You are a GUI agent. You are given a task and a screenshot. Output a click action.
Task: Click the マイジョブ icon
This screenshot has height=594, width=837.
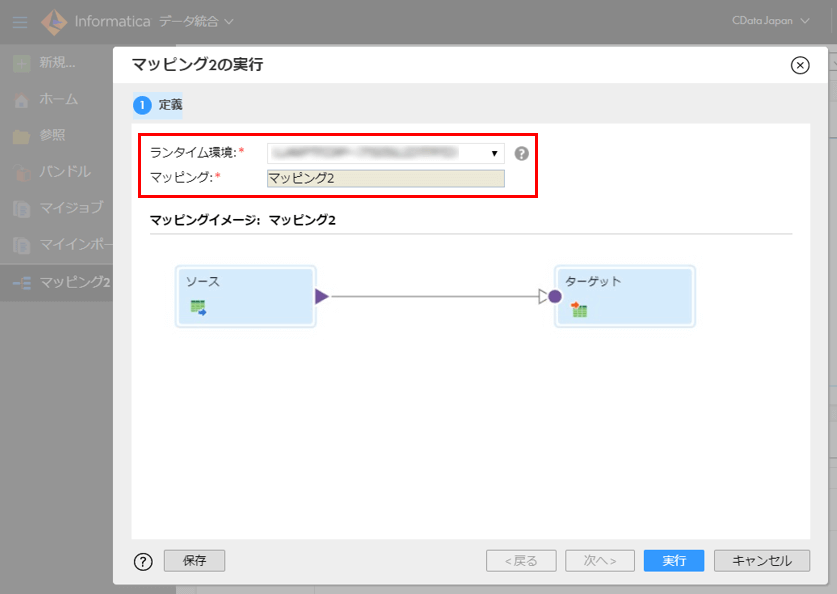coord(21,209)
